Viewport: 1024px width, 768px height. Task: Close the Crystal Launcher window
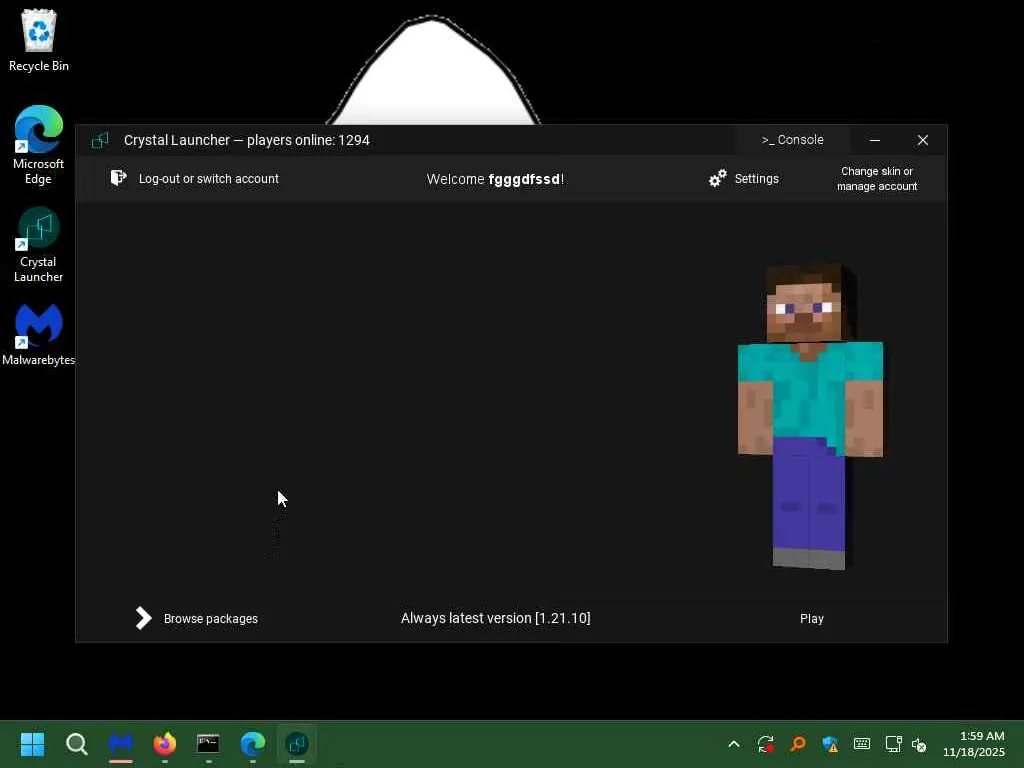tap(922, 140)
